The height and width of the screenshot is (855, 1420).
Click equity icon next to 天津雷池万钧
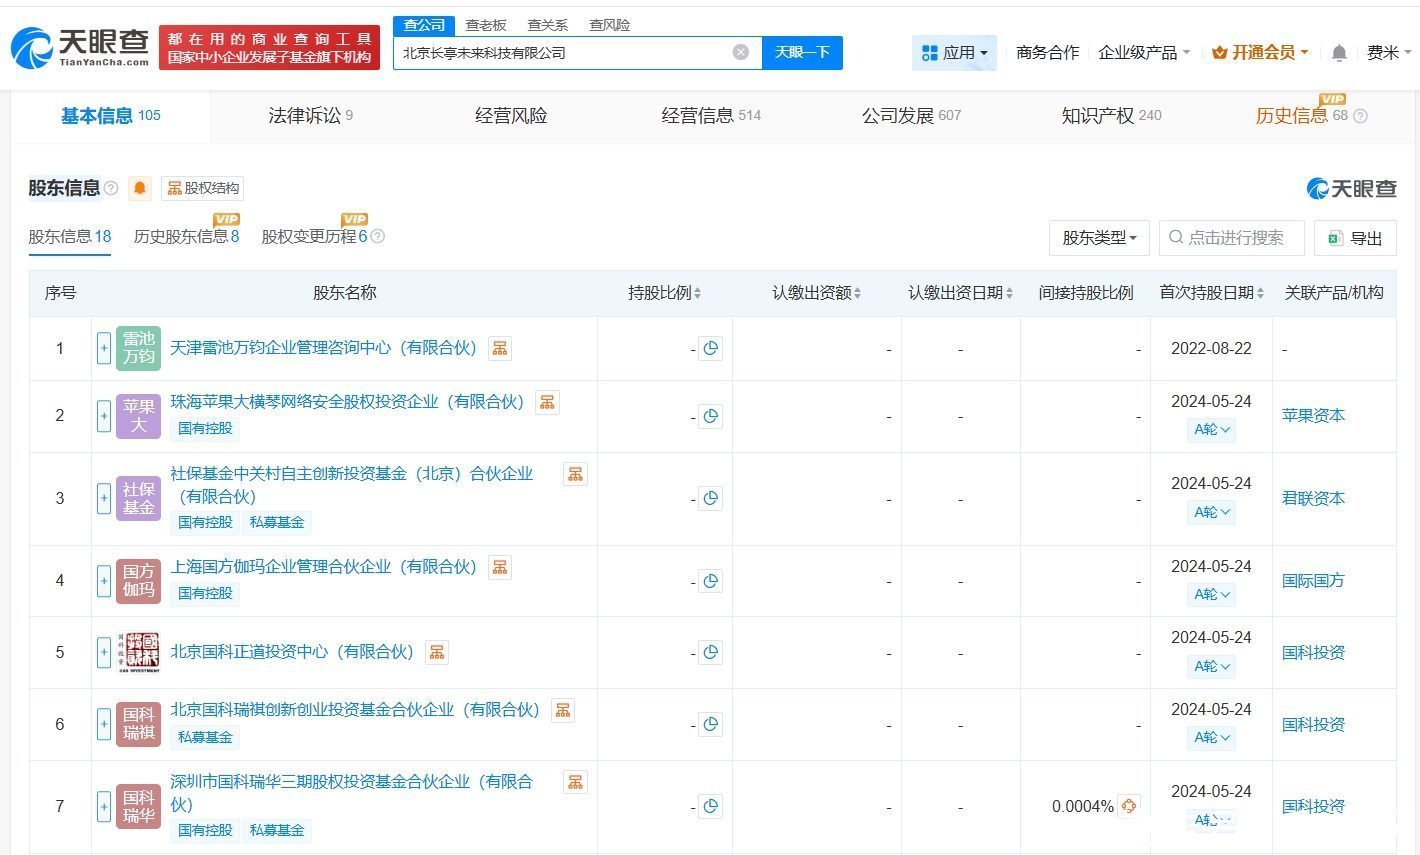tap(500, 348)
